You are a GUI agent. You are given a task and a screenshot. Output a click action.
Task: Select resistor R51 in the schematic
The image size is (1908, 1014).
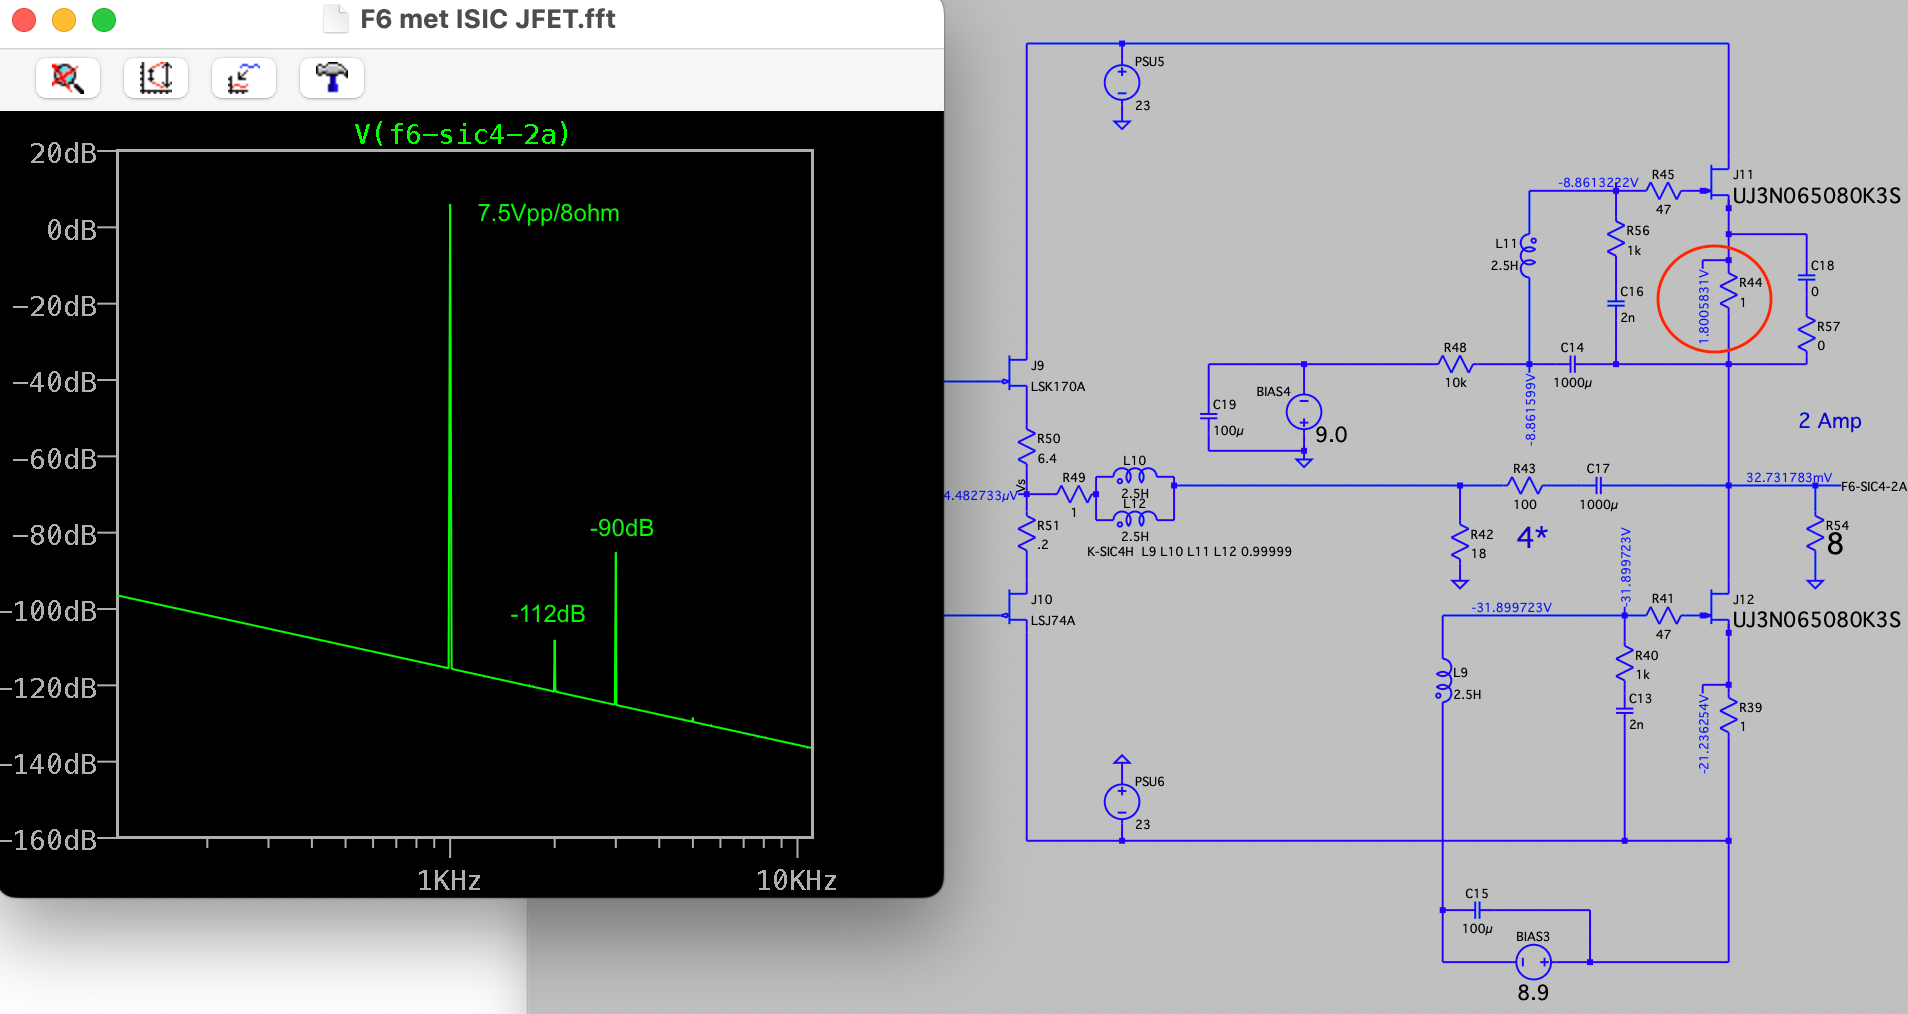(1026, 534)
